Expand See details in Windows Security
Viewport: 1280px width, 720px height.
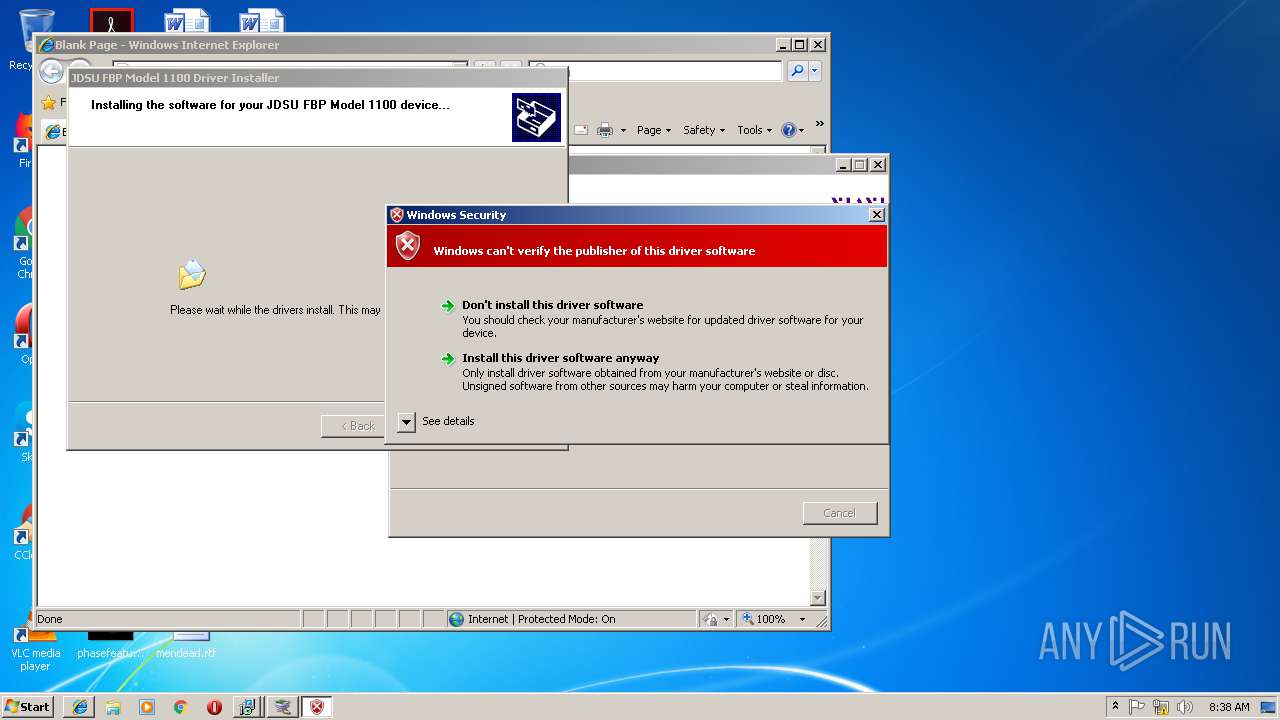coord(436,421)
